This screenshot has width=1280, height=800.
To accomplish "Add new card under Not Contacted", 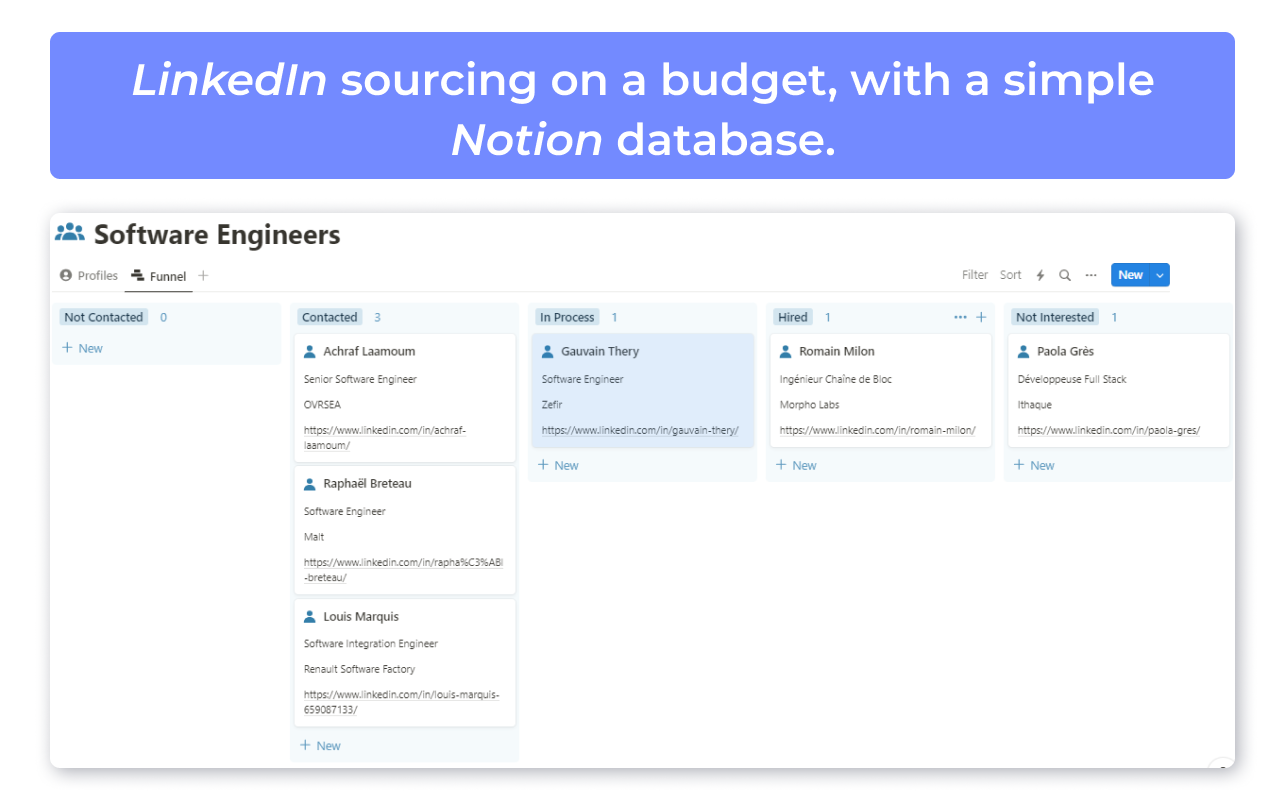I will click(x=82, y=348).
